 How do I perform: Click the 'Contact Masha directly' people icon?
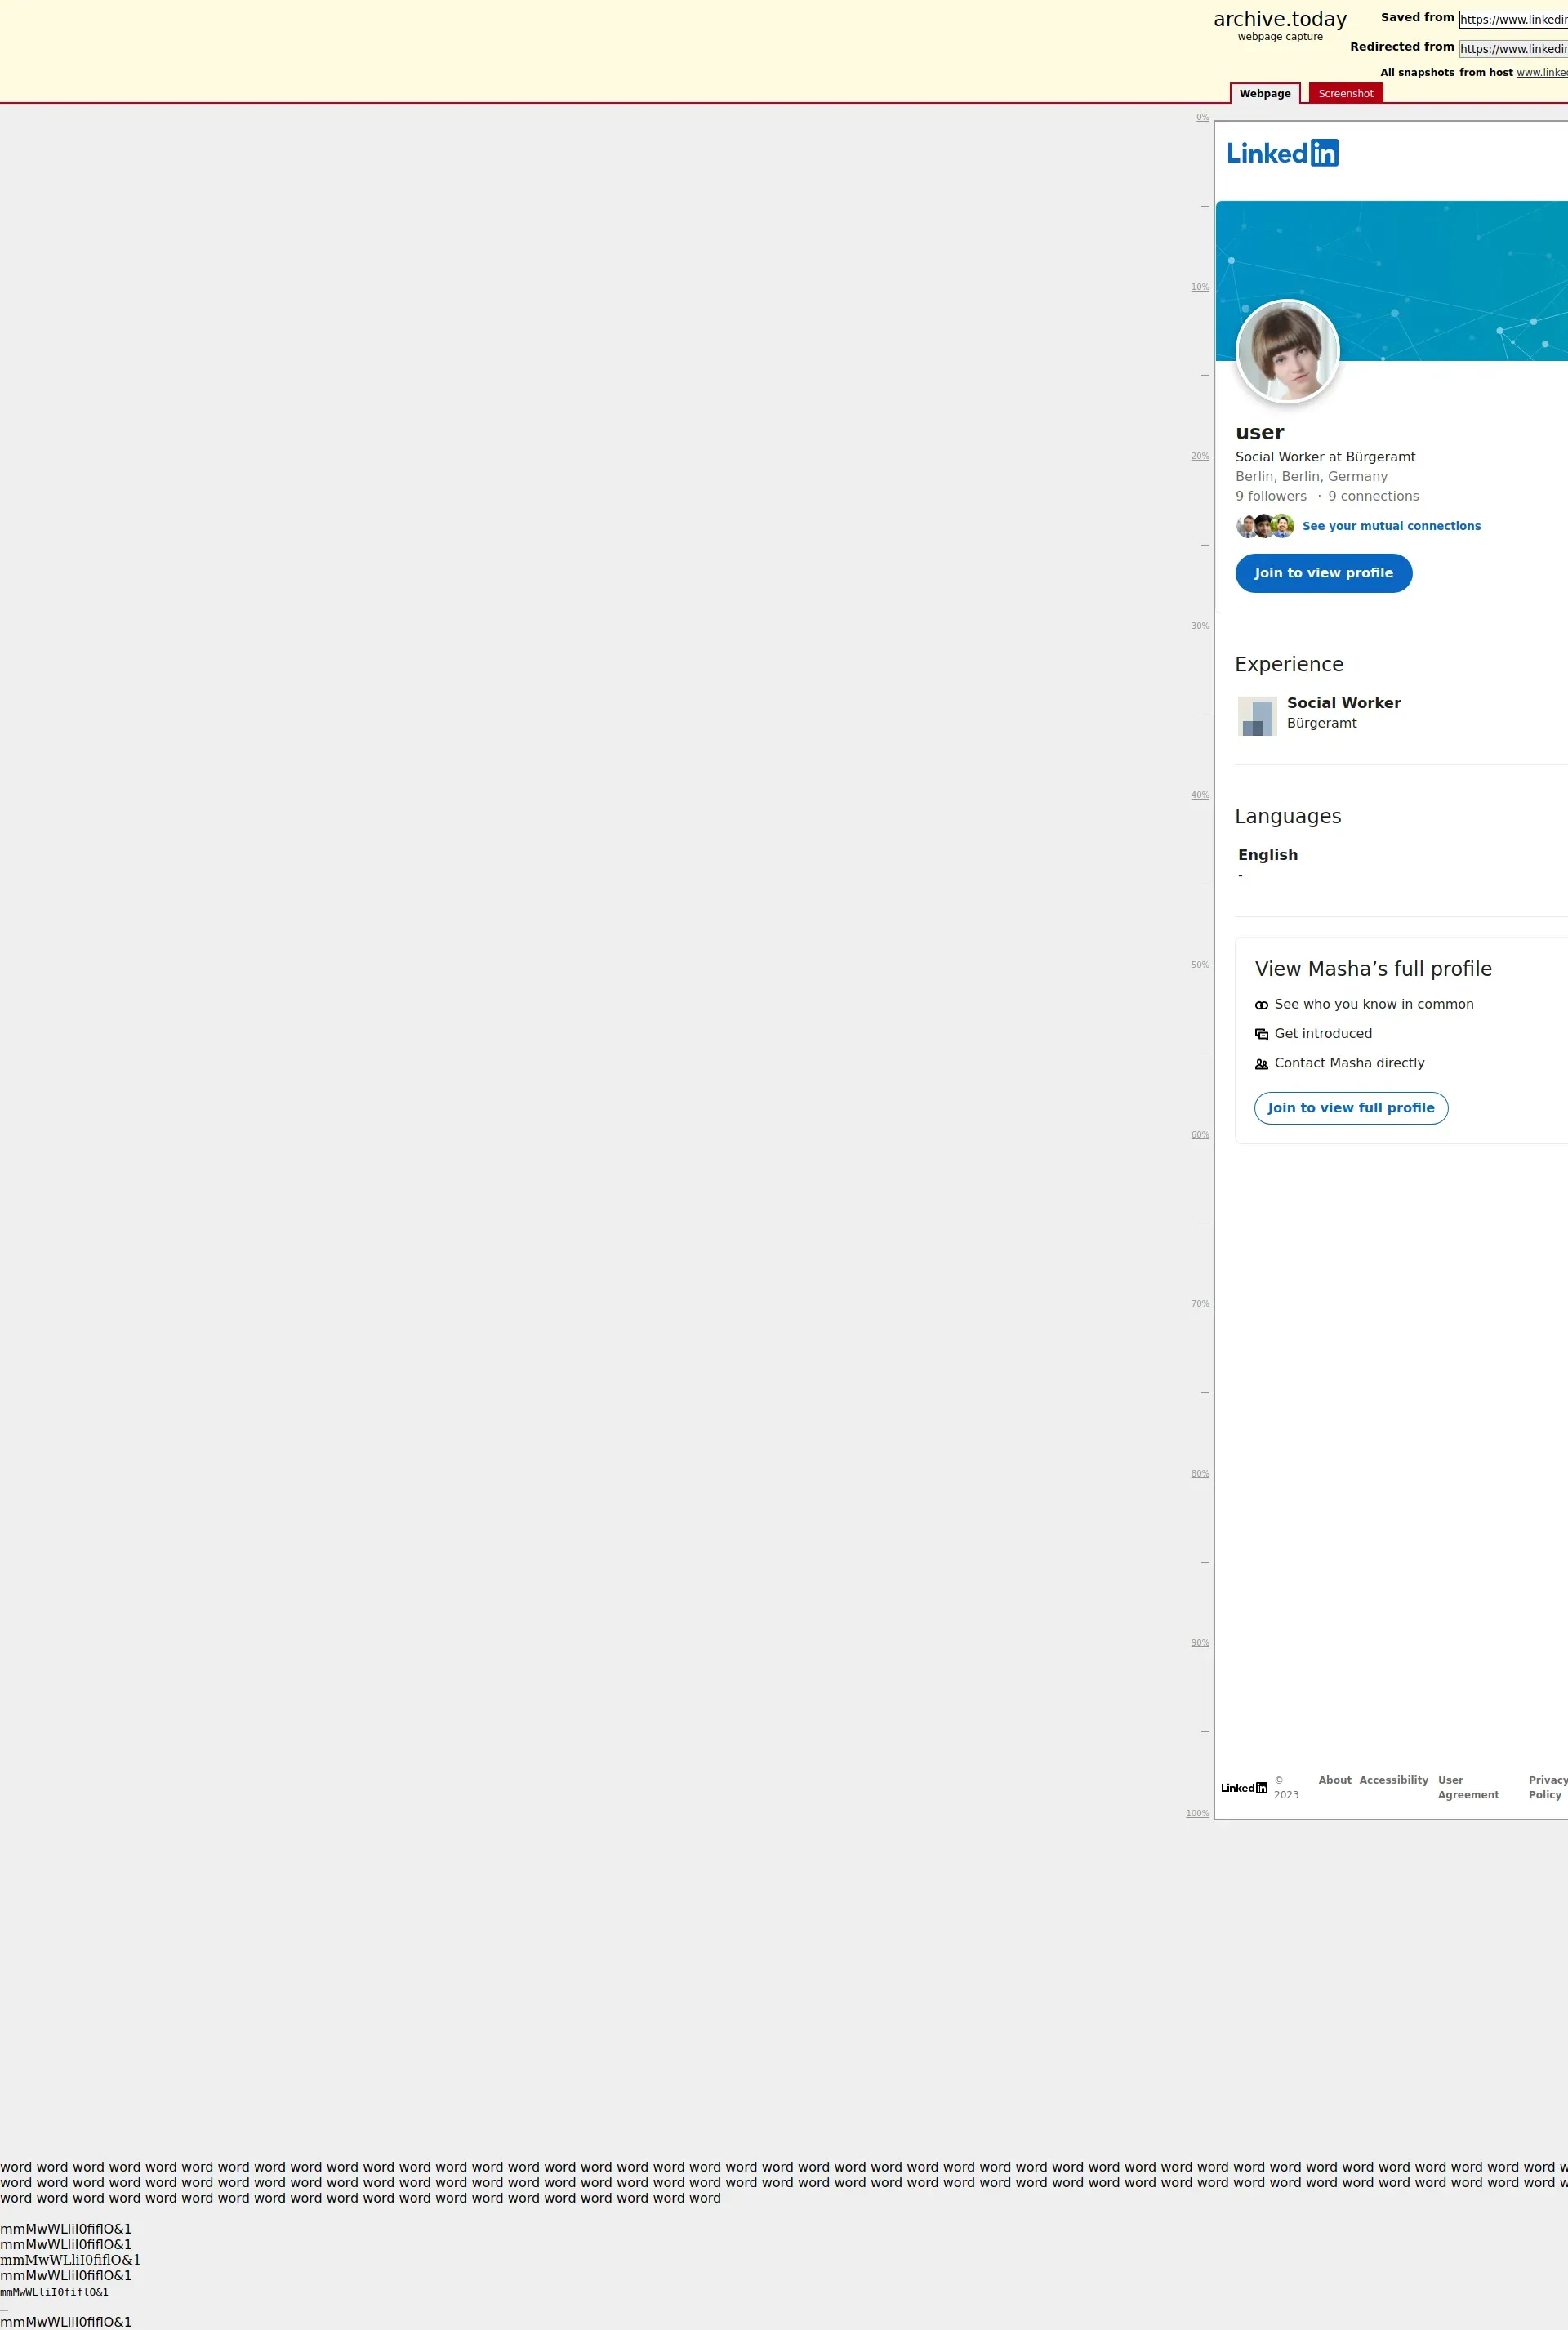1261,1064
